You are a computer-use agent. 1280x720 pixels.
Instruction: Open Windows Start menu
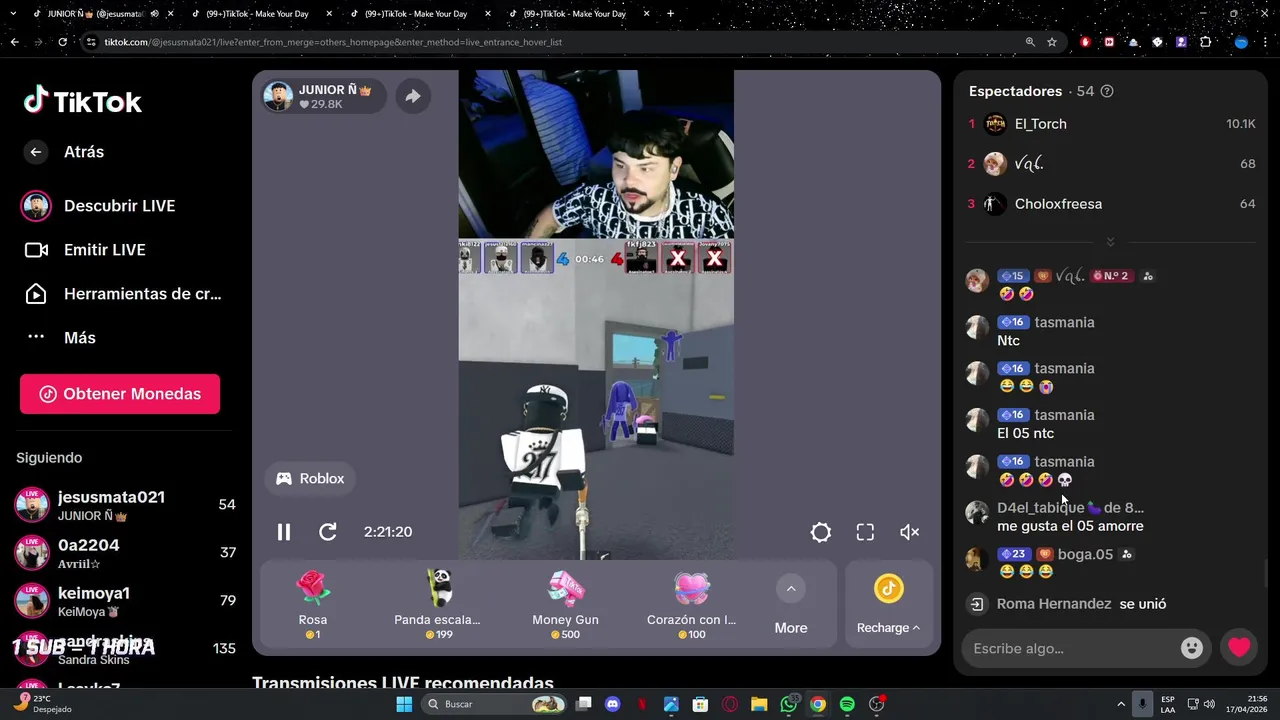[x=404, y=704]
